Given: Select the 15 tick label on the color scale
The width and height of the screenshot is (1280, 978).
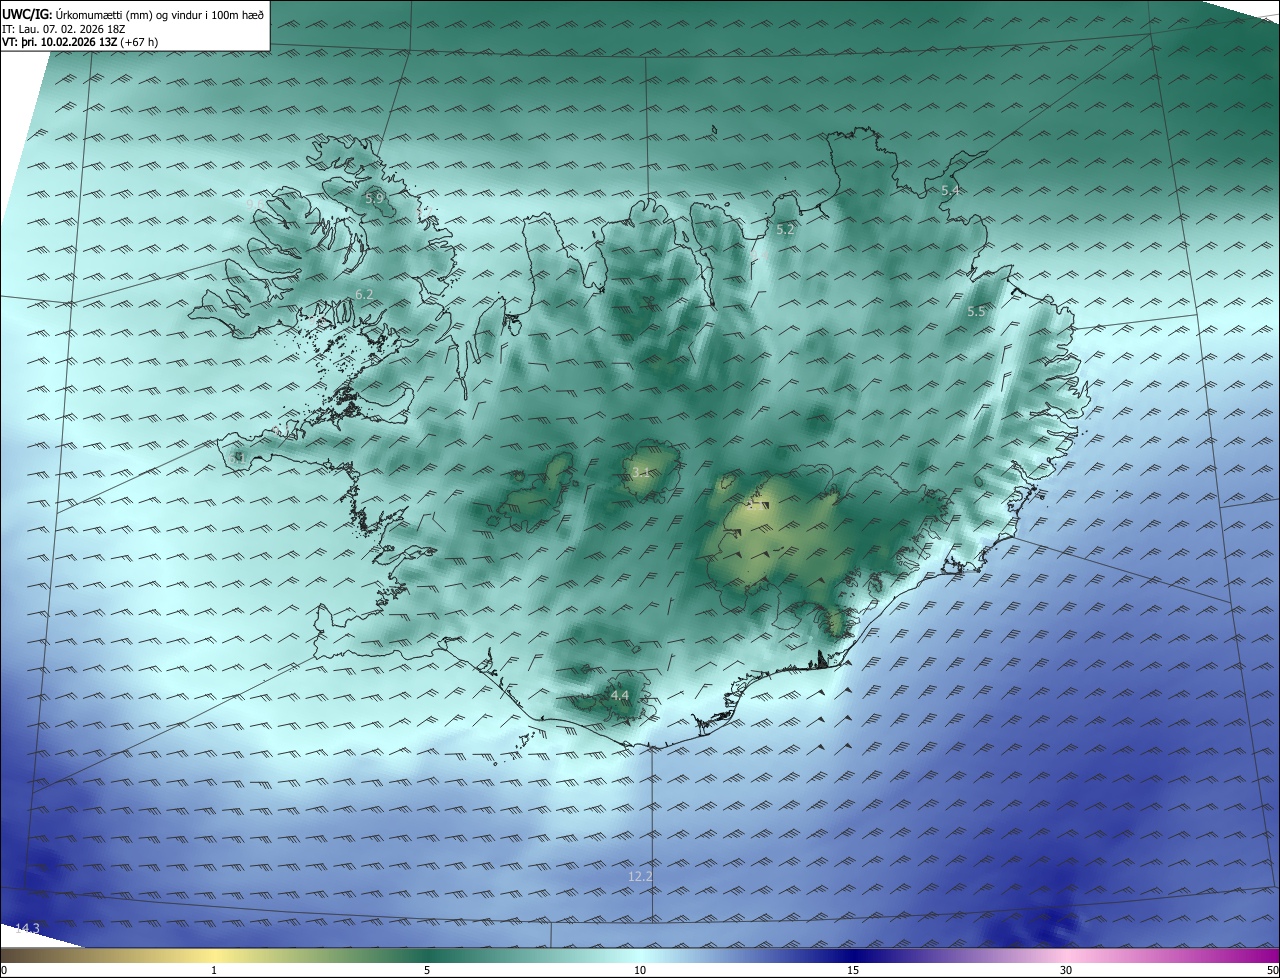Looking at the screenshot, I should pyautogui.click(x=853, y=970).
